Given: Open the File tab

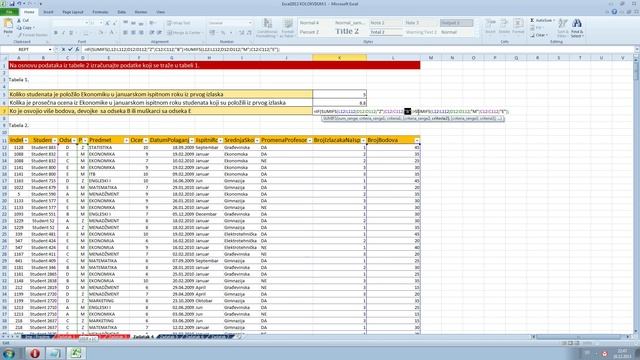Looking at the screenshot, I should 9,12.
